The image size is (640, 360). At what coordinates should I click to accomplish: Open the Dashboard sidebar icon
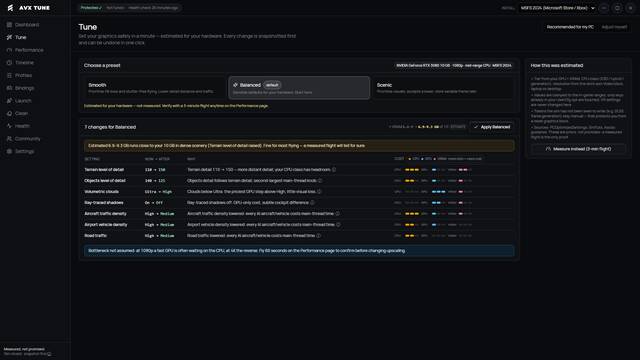point(9,25)
